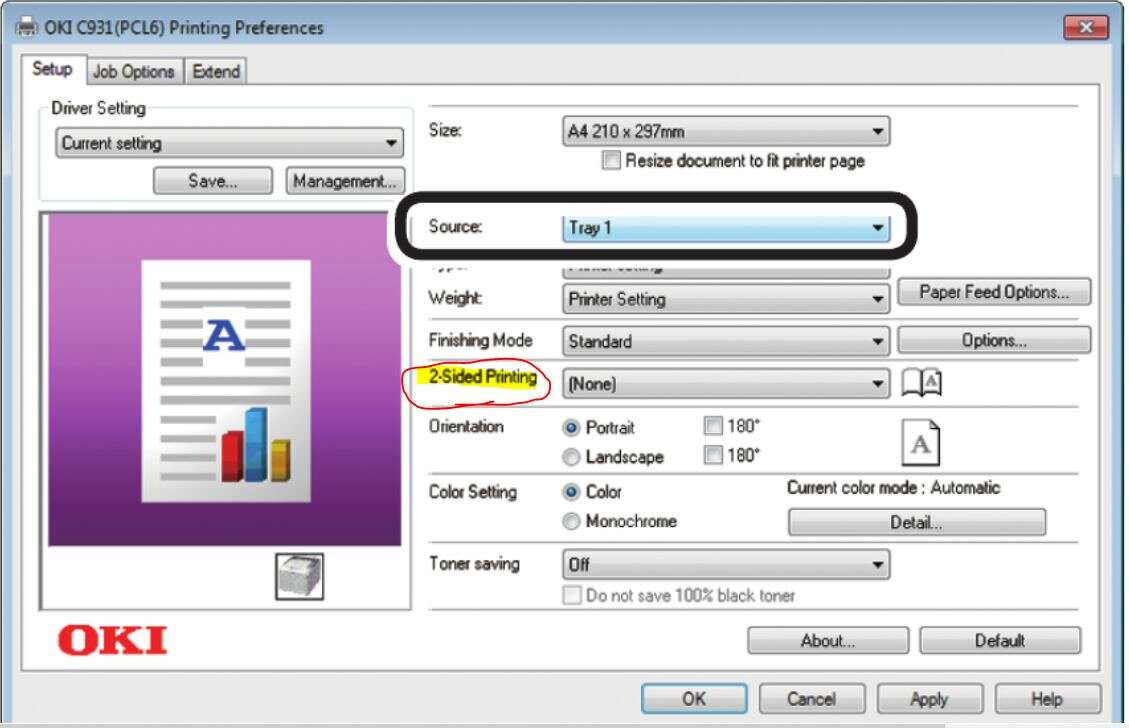Screen dimensions: 1129x728
Task: Expand the Driver Setting dropdown
Action: click(x=229, y=143)
